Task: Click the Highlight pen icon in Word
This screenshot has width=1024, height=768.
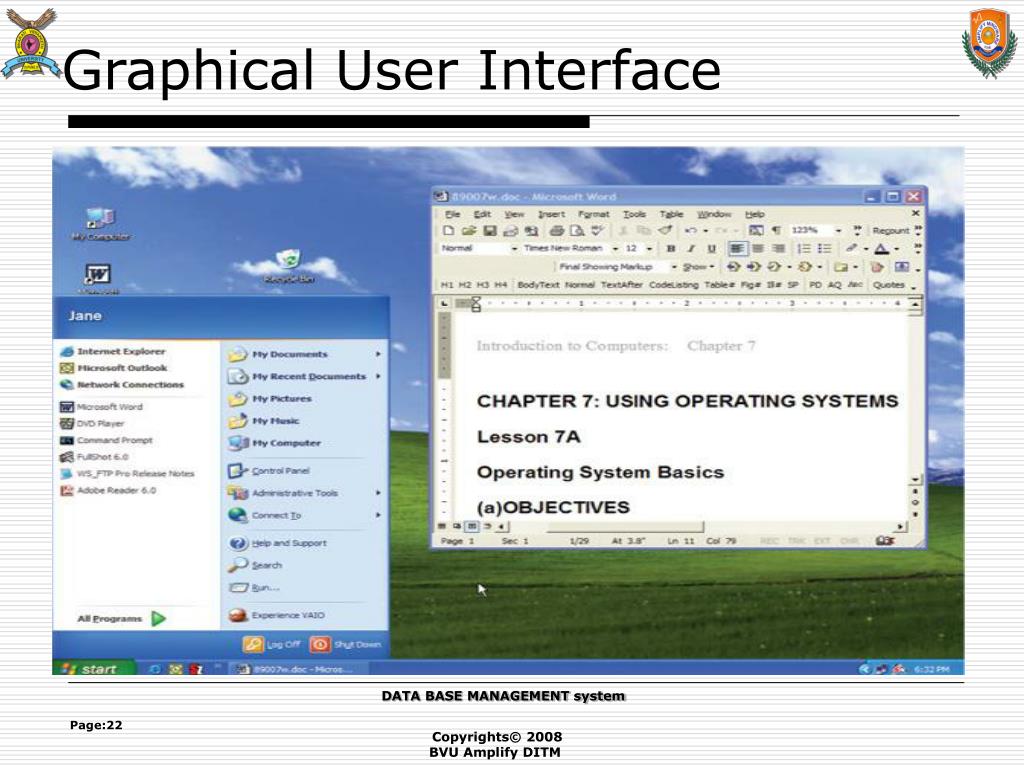Action: coord(852,249)
